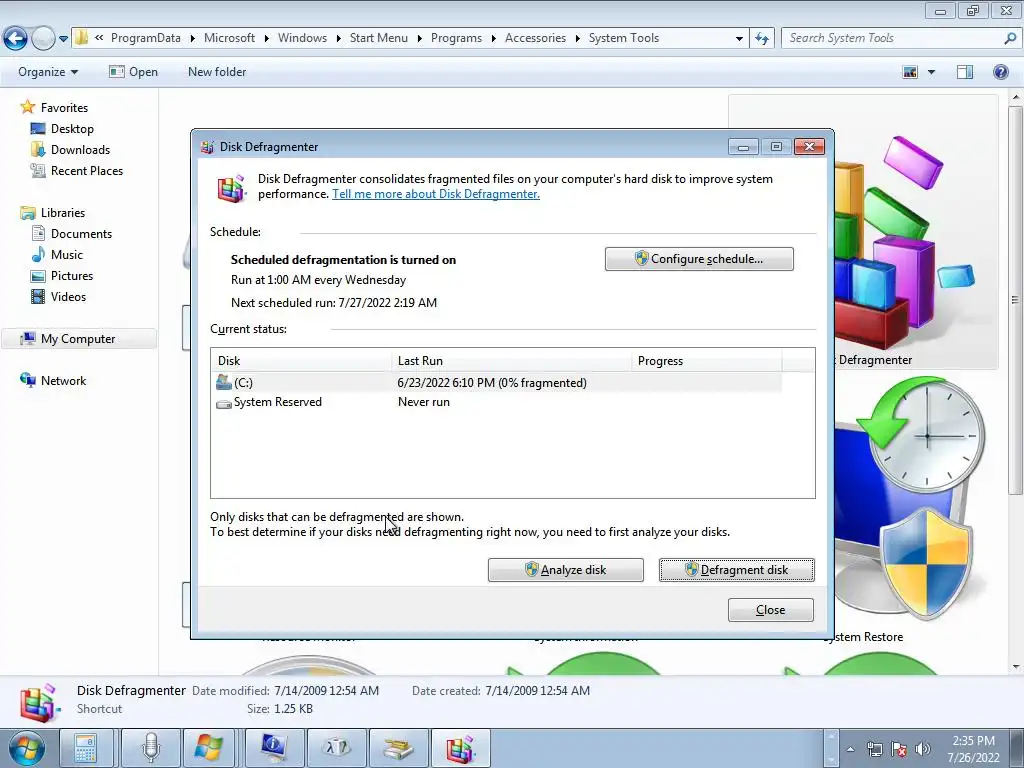This screenshot has width=1024, height=768.
Task: Click the Change your view icon
Action: pos(910,72)
